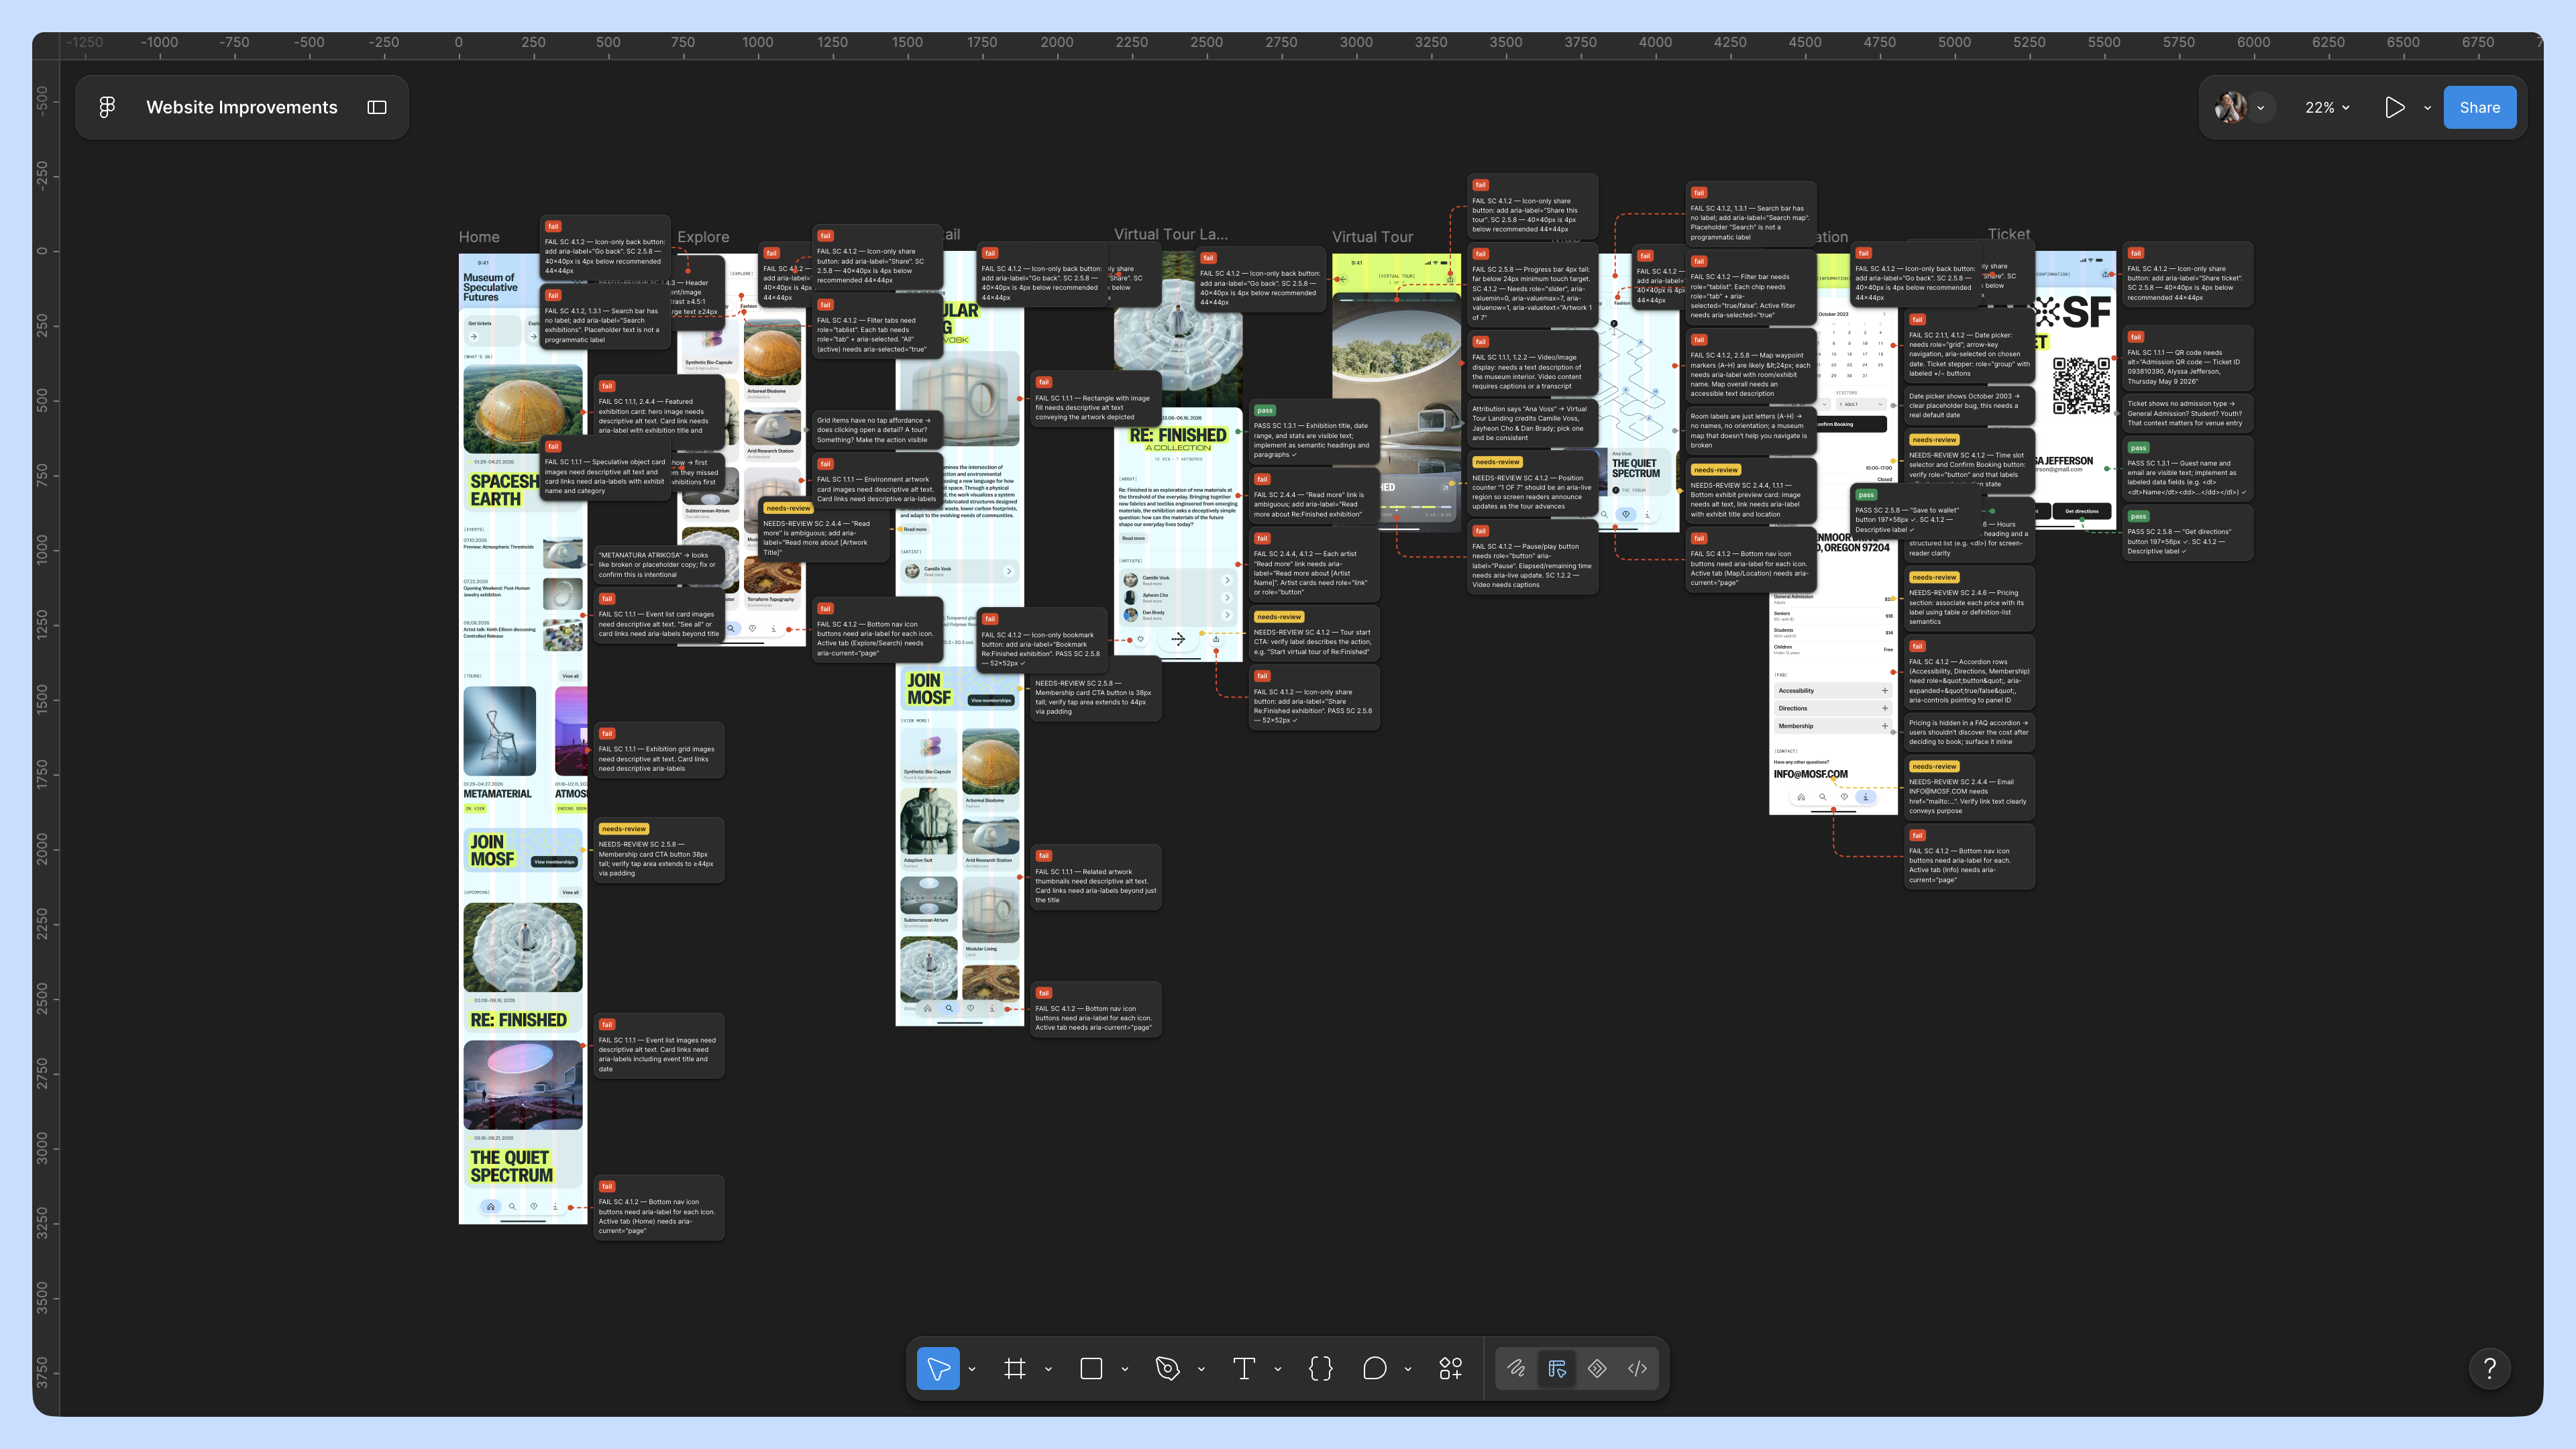Select the Get directions button PASS annotation

(2188, 533)
